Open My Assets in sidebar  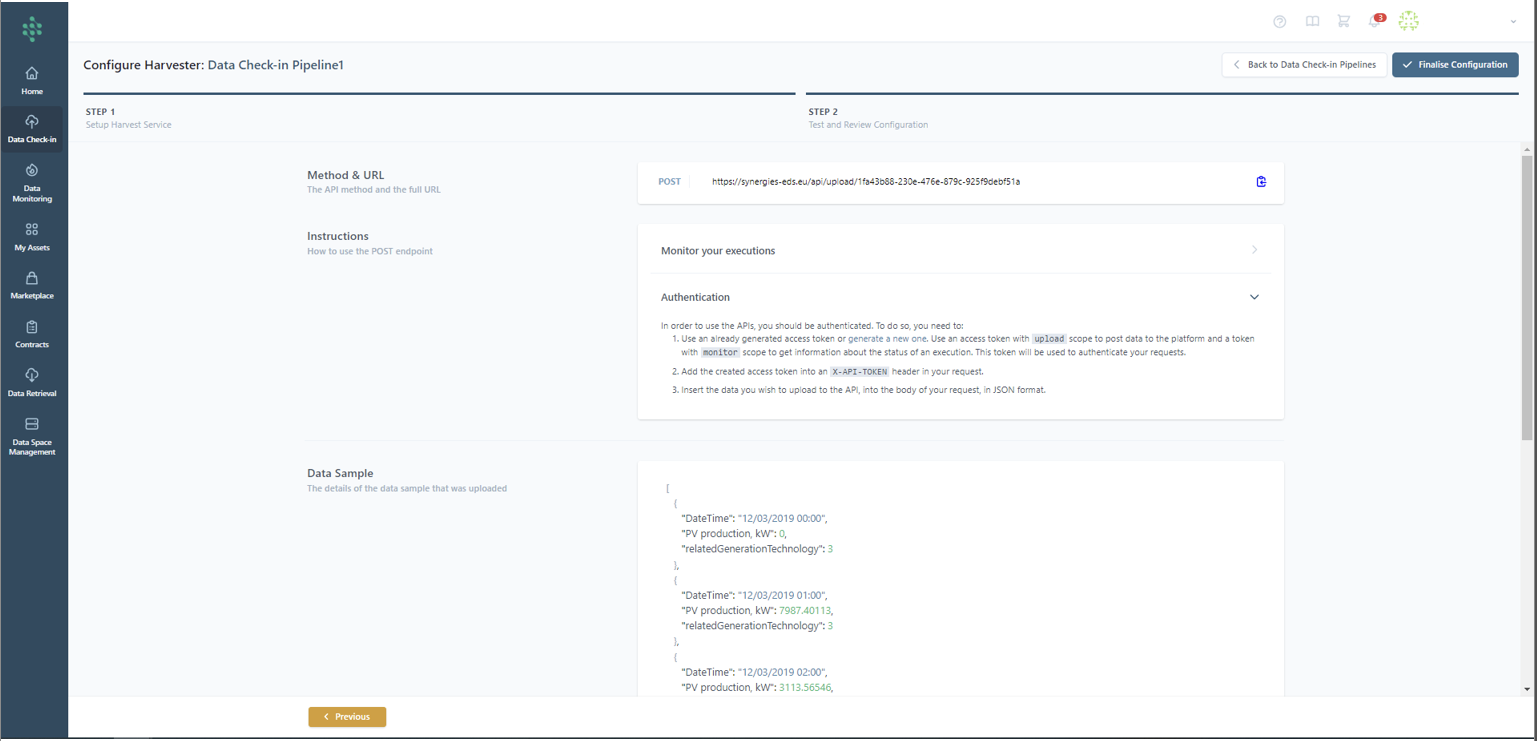coord(32,237)
